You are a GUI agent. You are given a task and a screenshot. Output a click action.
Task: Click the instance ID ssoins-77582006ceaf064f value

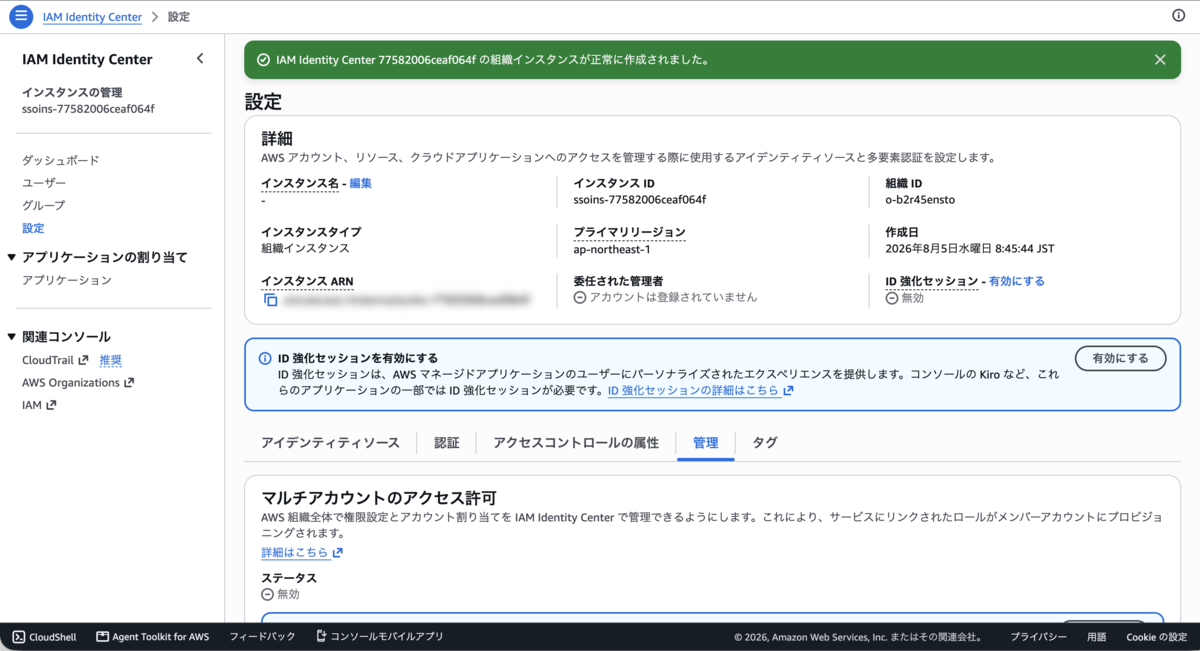pos(640,199)
